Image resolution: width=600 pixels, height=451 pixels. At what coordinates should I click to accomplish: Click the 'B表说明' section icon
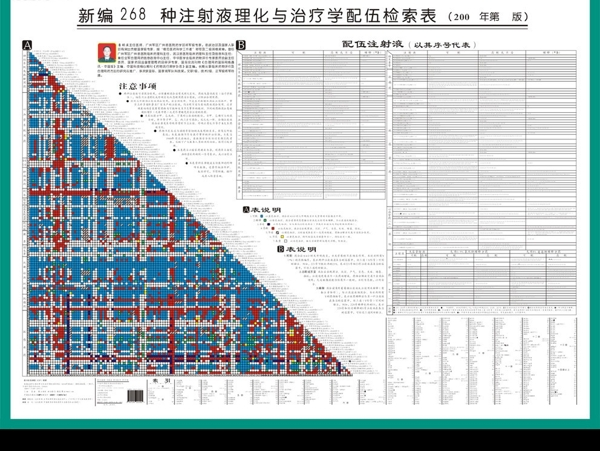pyautogui.click(x=281, y=248)
